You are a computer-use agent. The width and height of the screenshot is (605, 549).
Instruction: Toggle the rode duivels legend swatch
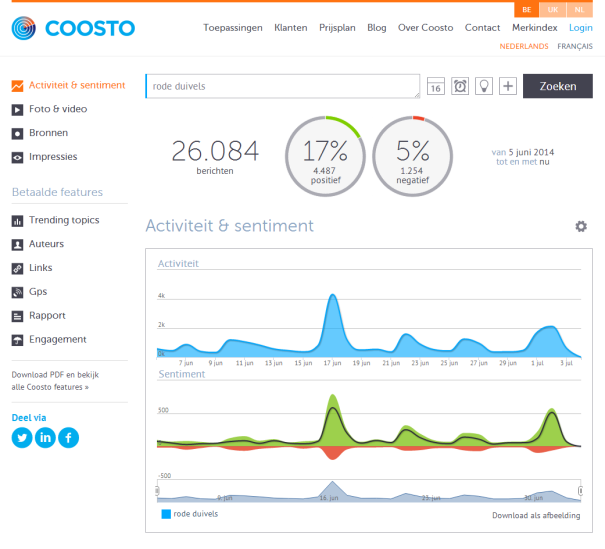[166, 514]
